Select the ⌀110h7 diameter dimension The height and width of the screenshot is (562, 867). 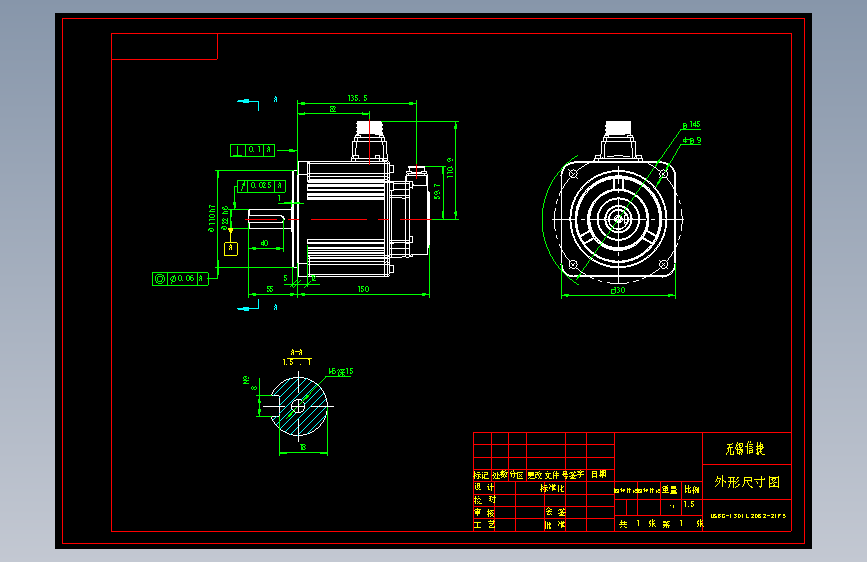[x=211, y=218]
